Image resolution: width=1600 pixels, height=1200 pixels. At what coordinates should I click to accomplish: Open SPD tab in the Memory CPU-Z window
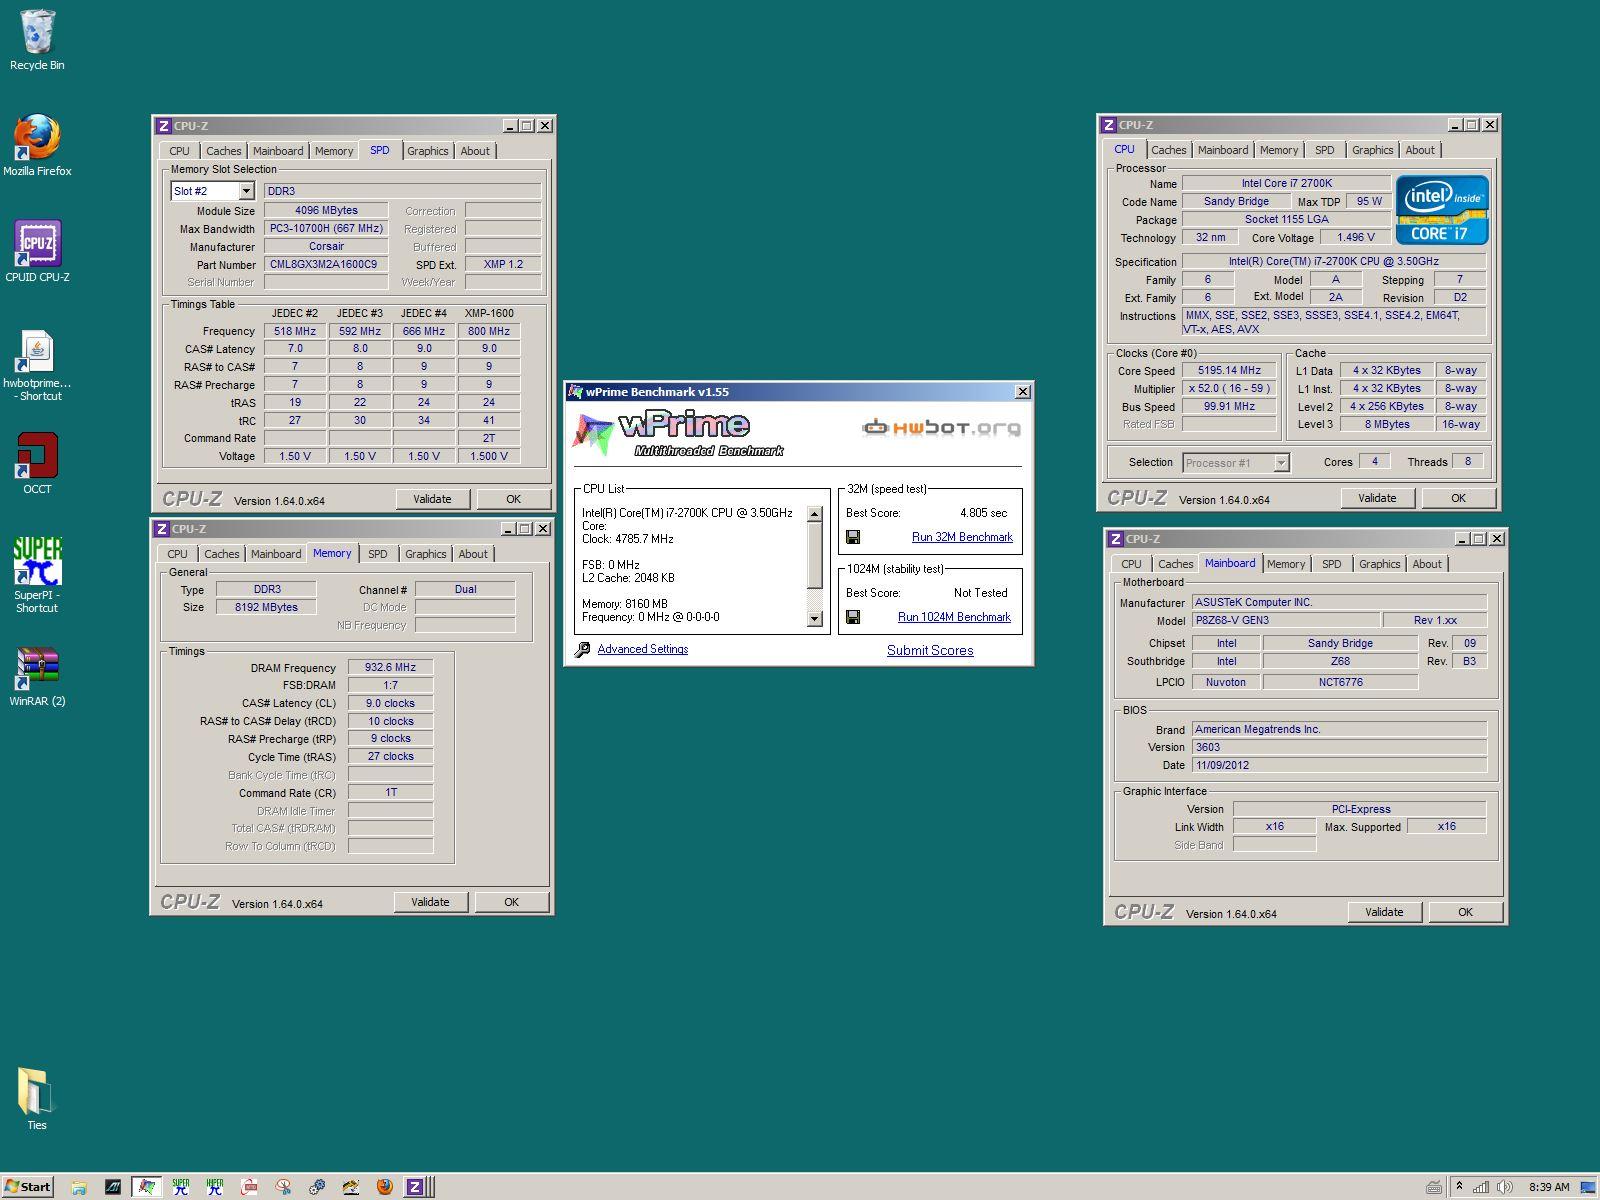pos(377,554)
